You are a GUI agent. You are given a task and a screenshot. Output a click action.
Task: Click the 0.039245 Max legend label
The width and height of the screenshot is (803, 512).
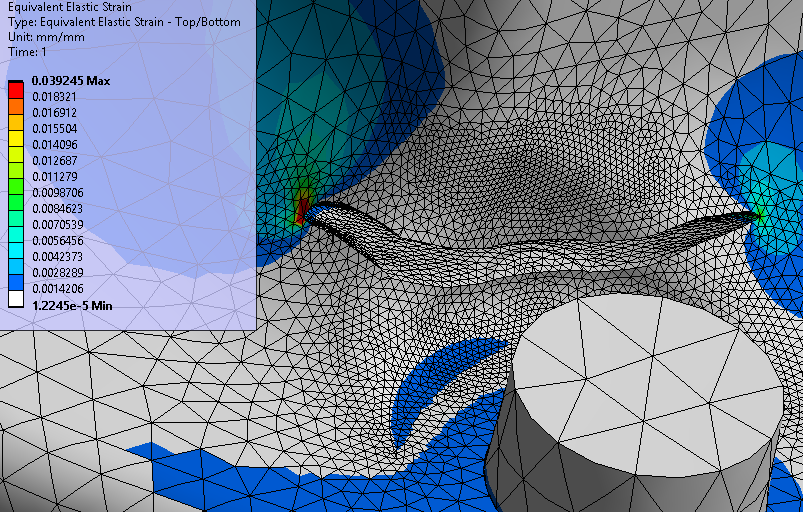(x=68, y=80)
